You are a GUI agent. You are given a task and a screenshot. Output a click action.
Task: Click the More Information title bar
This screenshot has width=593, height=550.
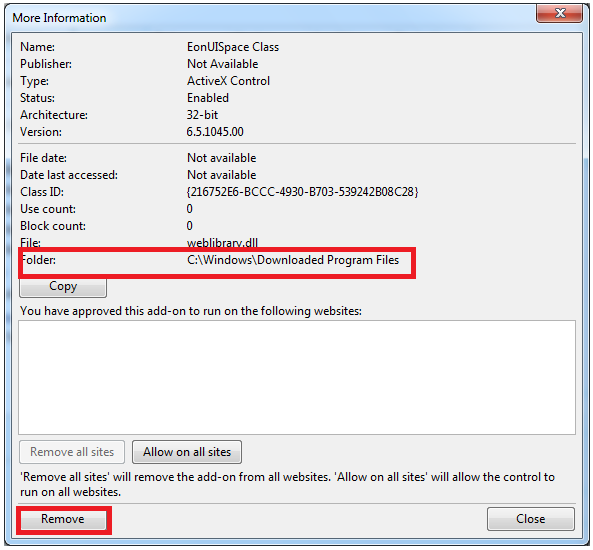272,18
